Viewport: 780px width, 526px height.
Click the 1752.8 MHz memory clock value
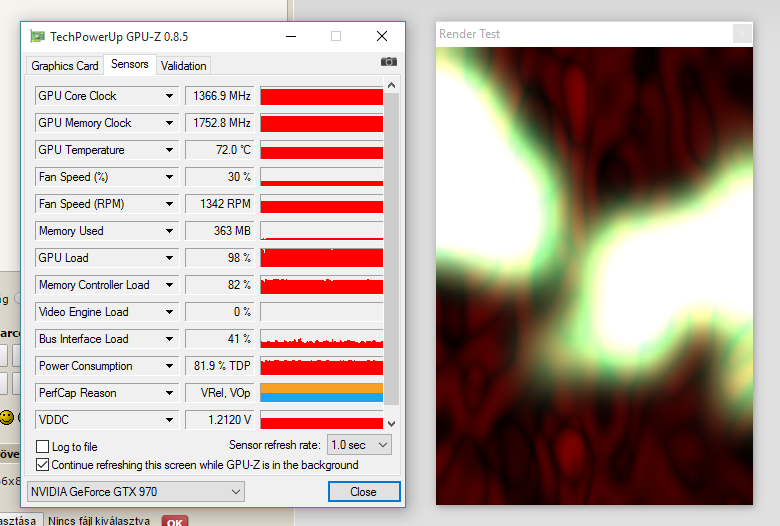[219, 122]
